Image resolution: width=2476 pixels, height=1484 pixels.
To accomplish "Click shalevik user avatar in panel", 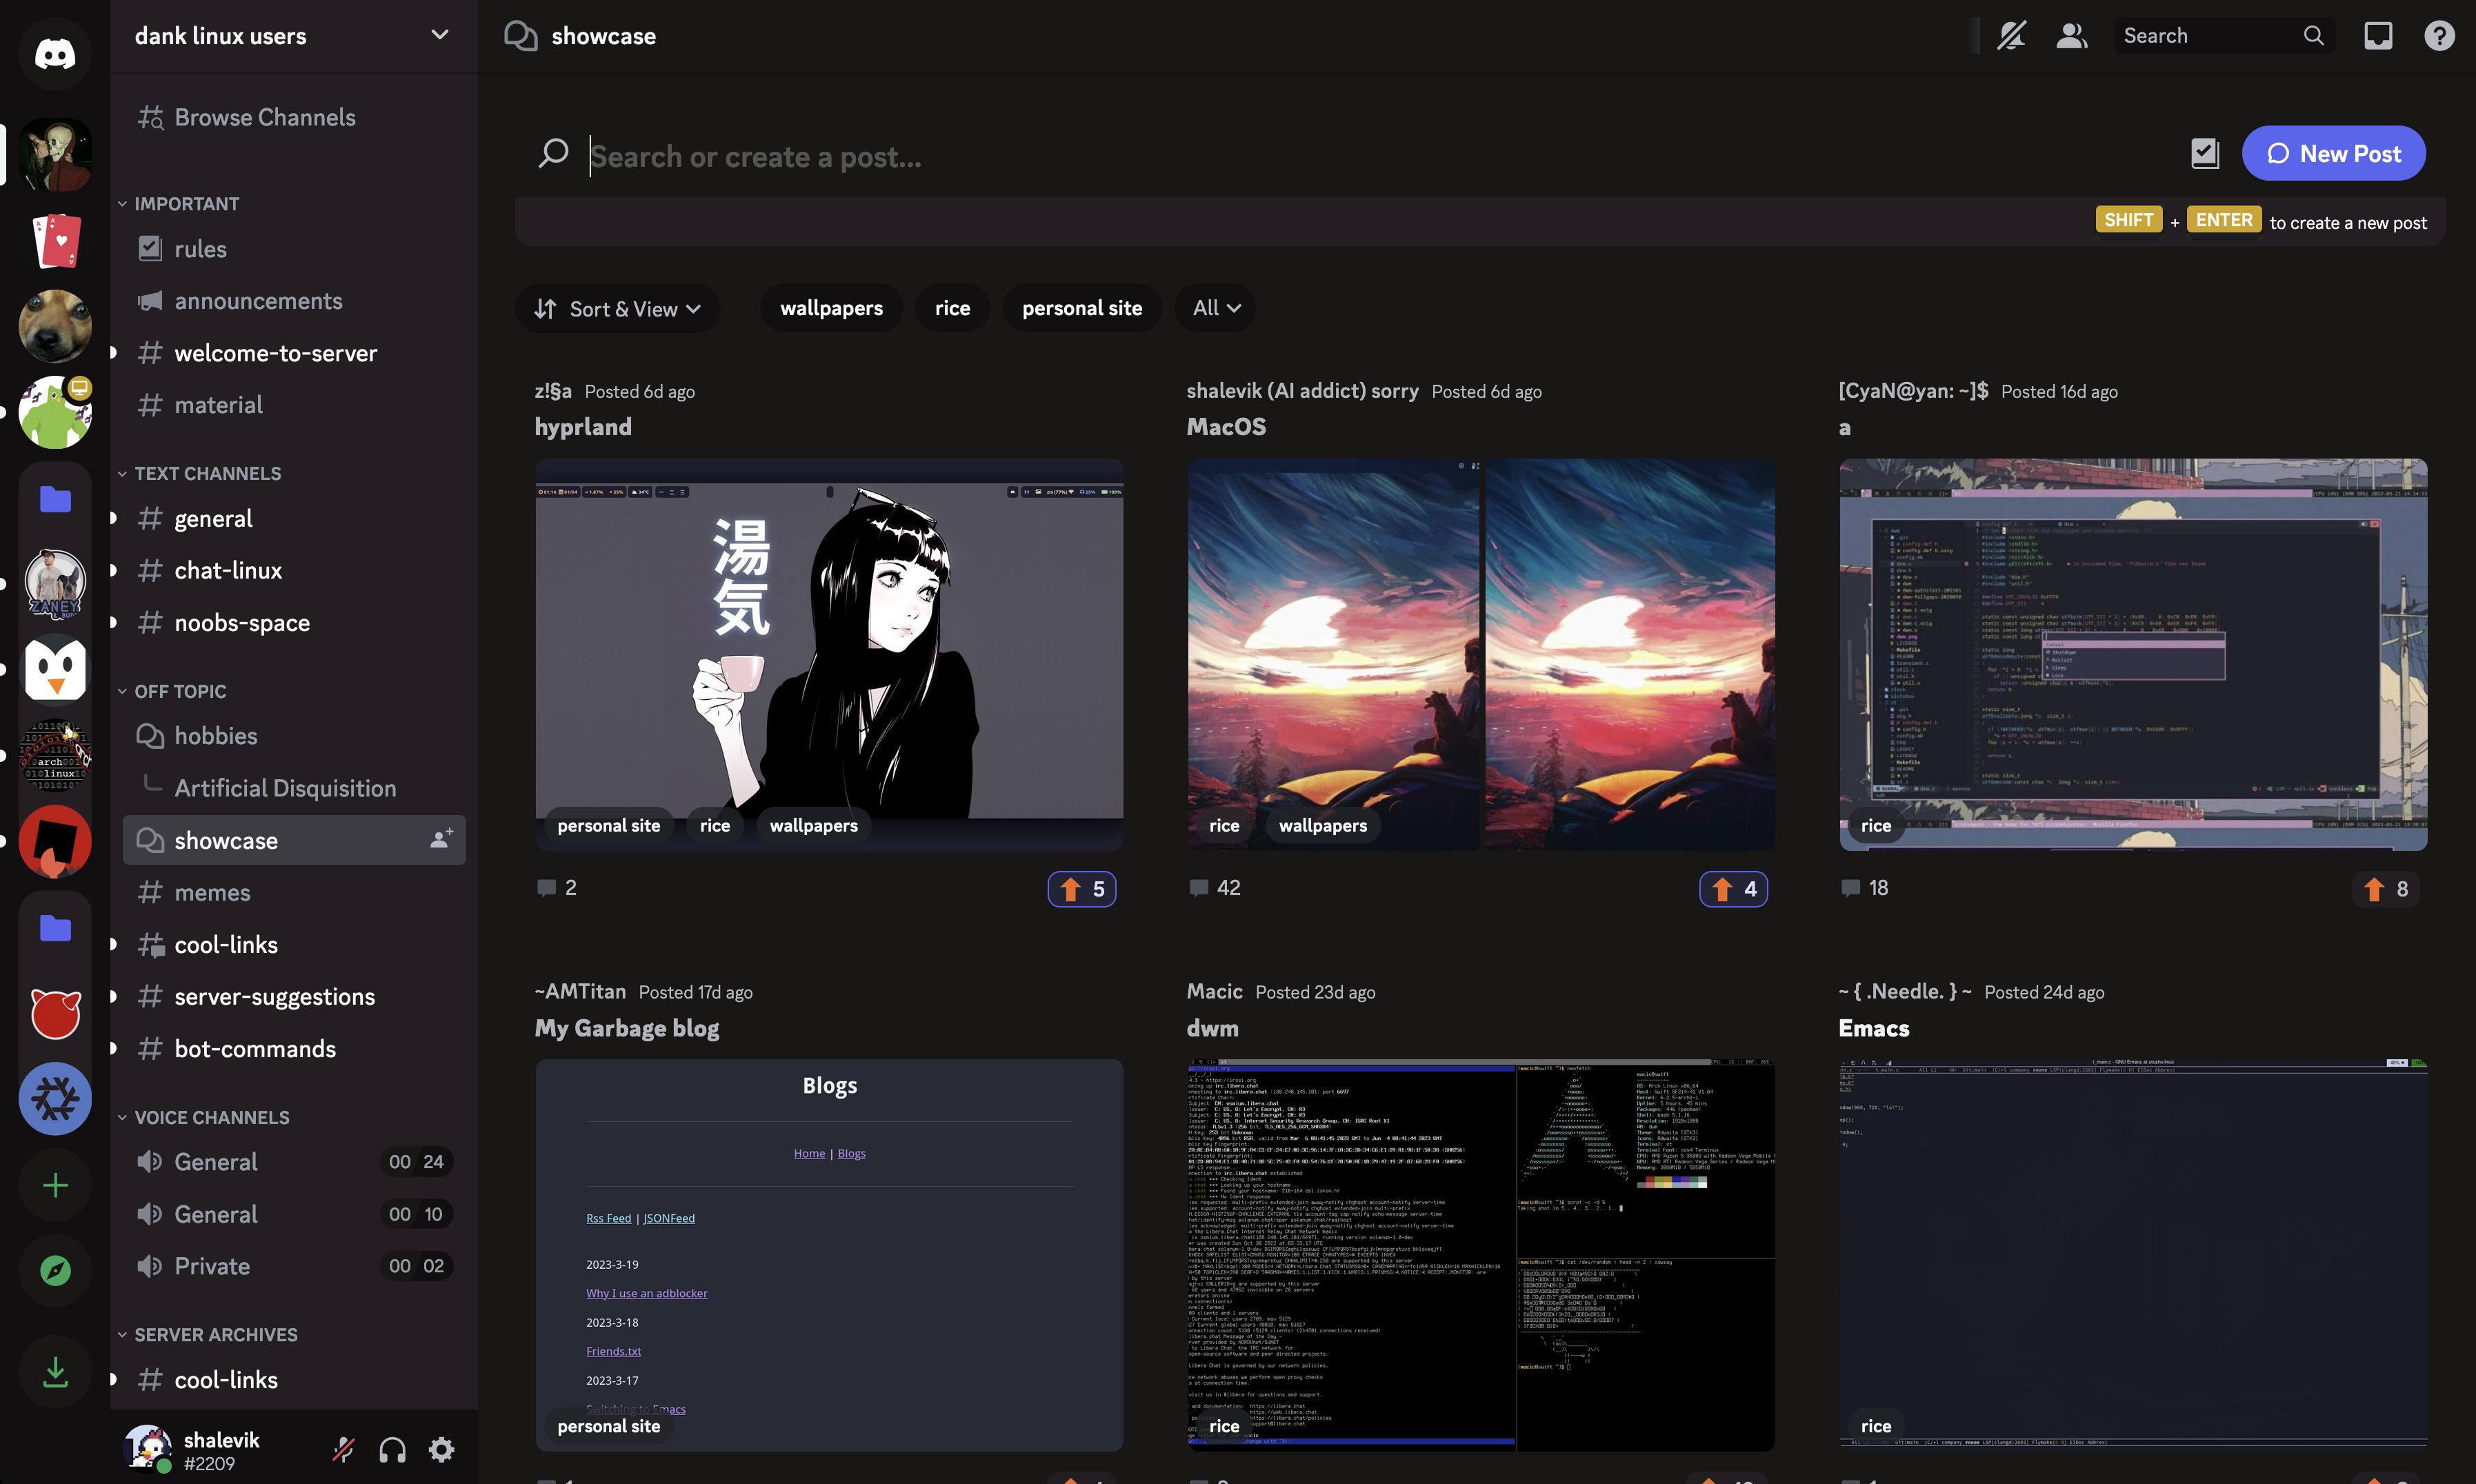I will click(147, 1449).
